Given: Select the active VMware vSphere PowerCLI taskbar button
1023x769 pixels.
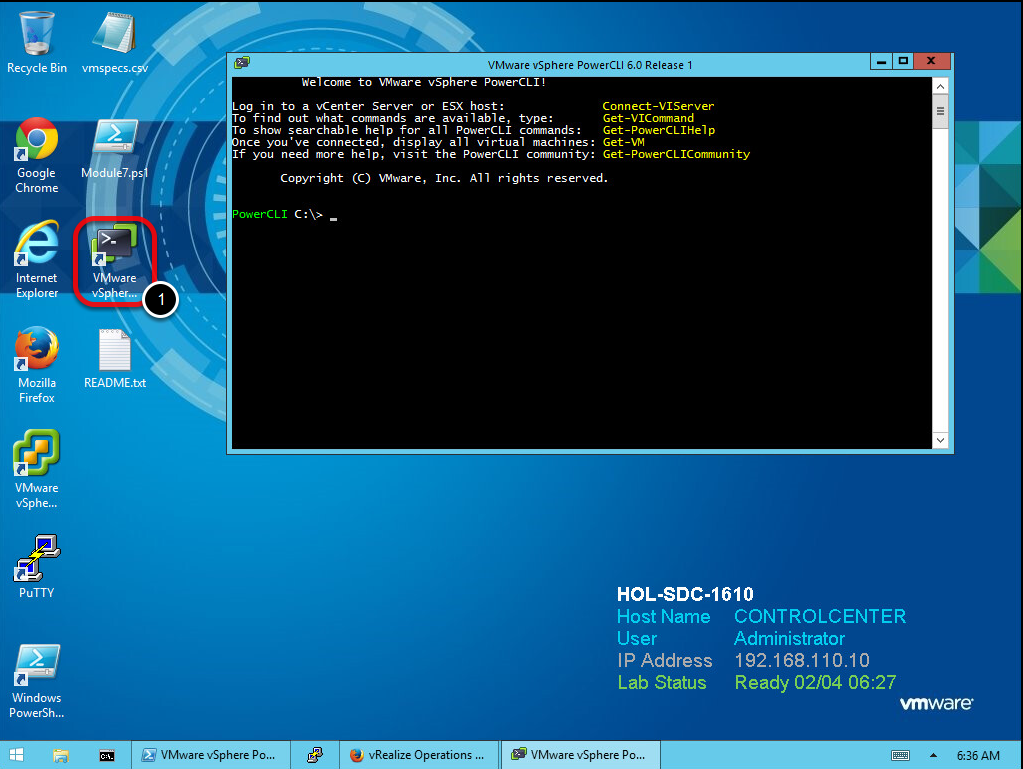Looking at the screenshot, I should click(581, 755).
